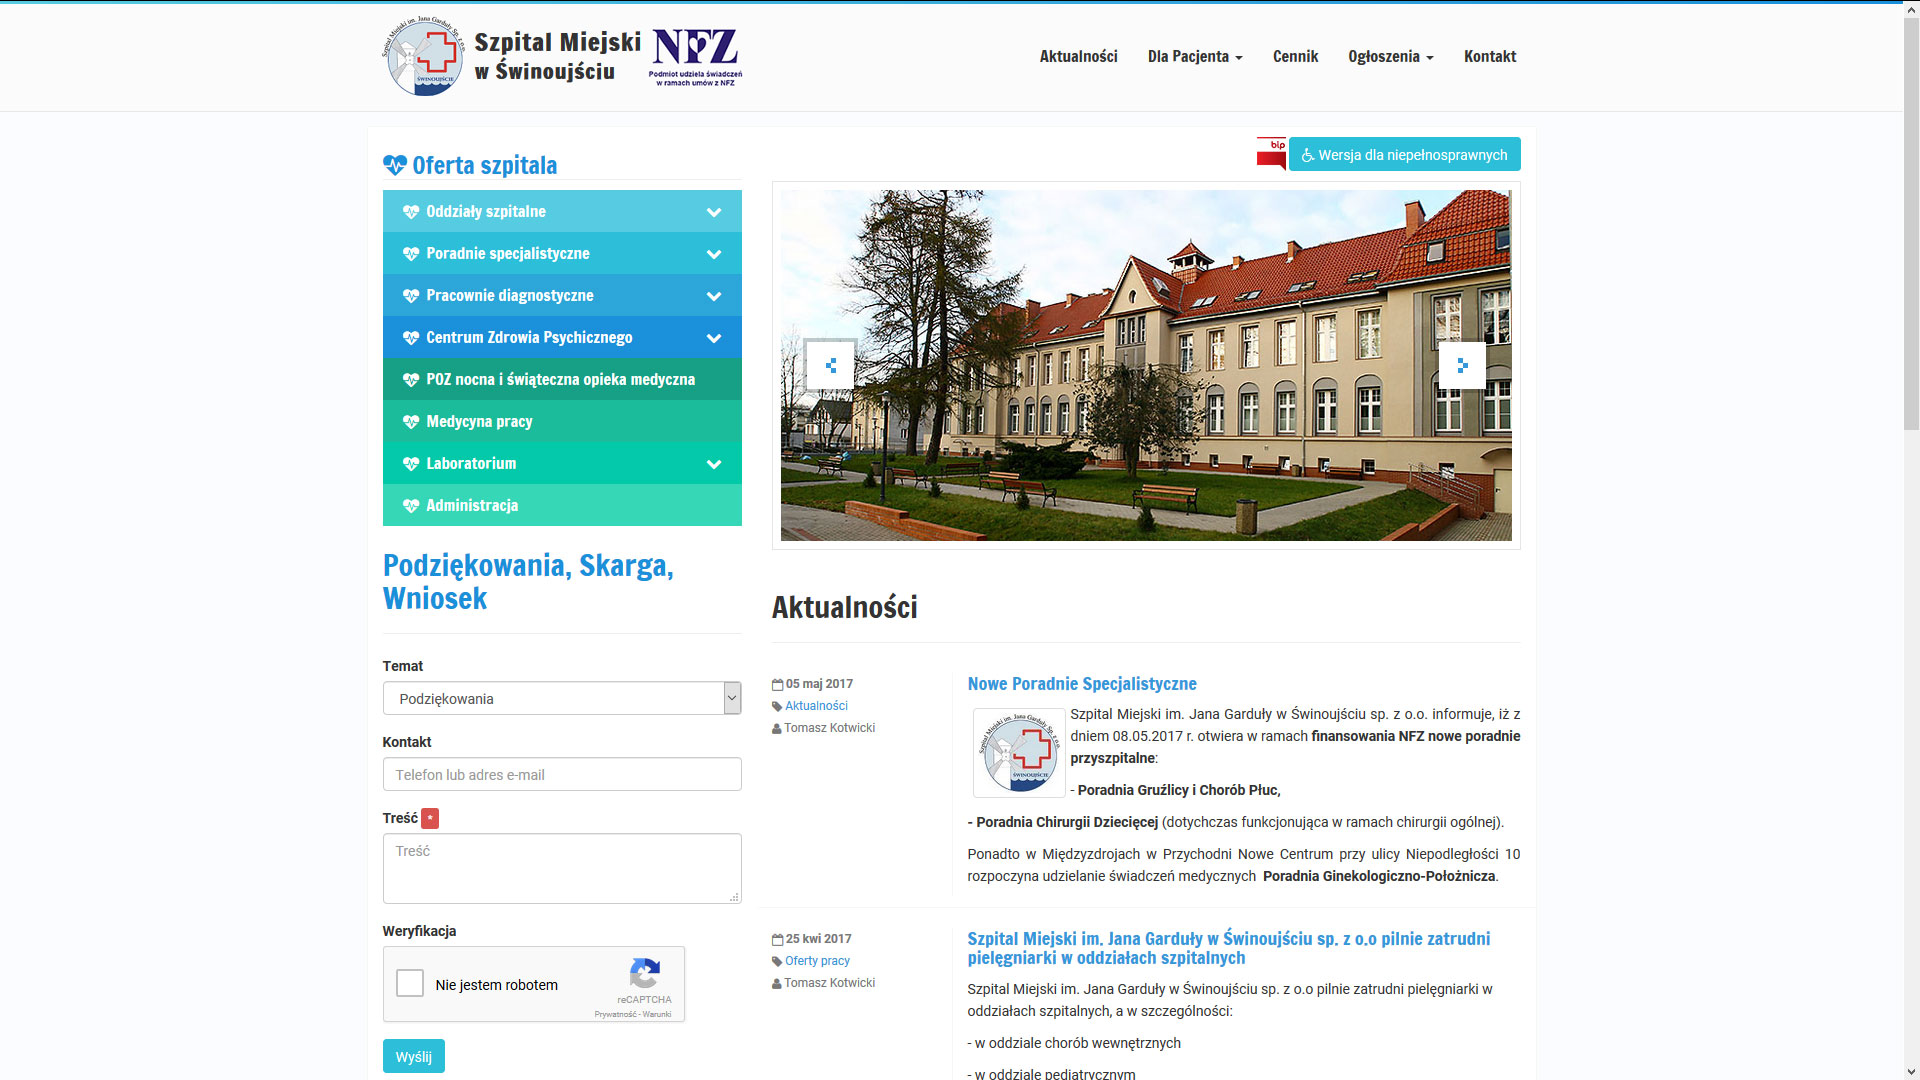
Task: Open the Cennik menu item
Action: coord(1295,57)
